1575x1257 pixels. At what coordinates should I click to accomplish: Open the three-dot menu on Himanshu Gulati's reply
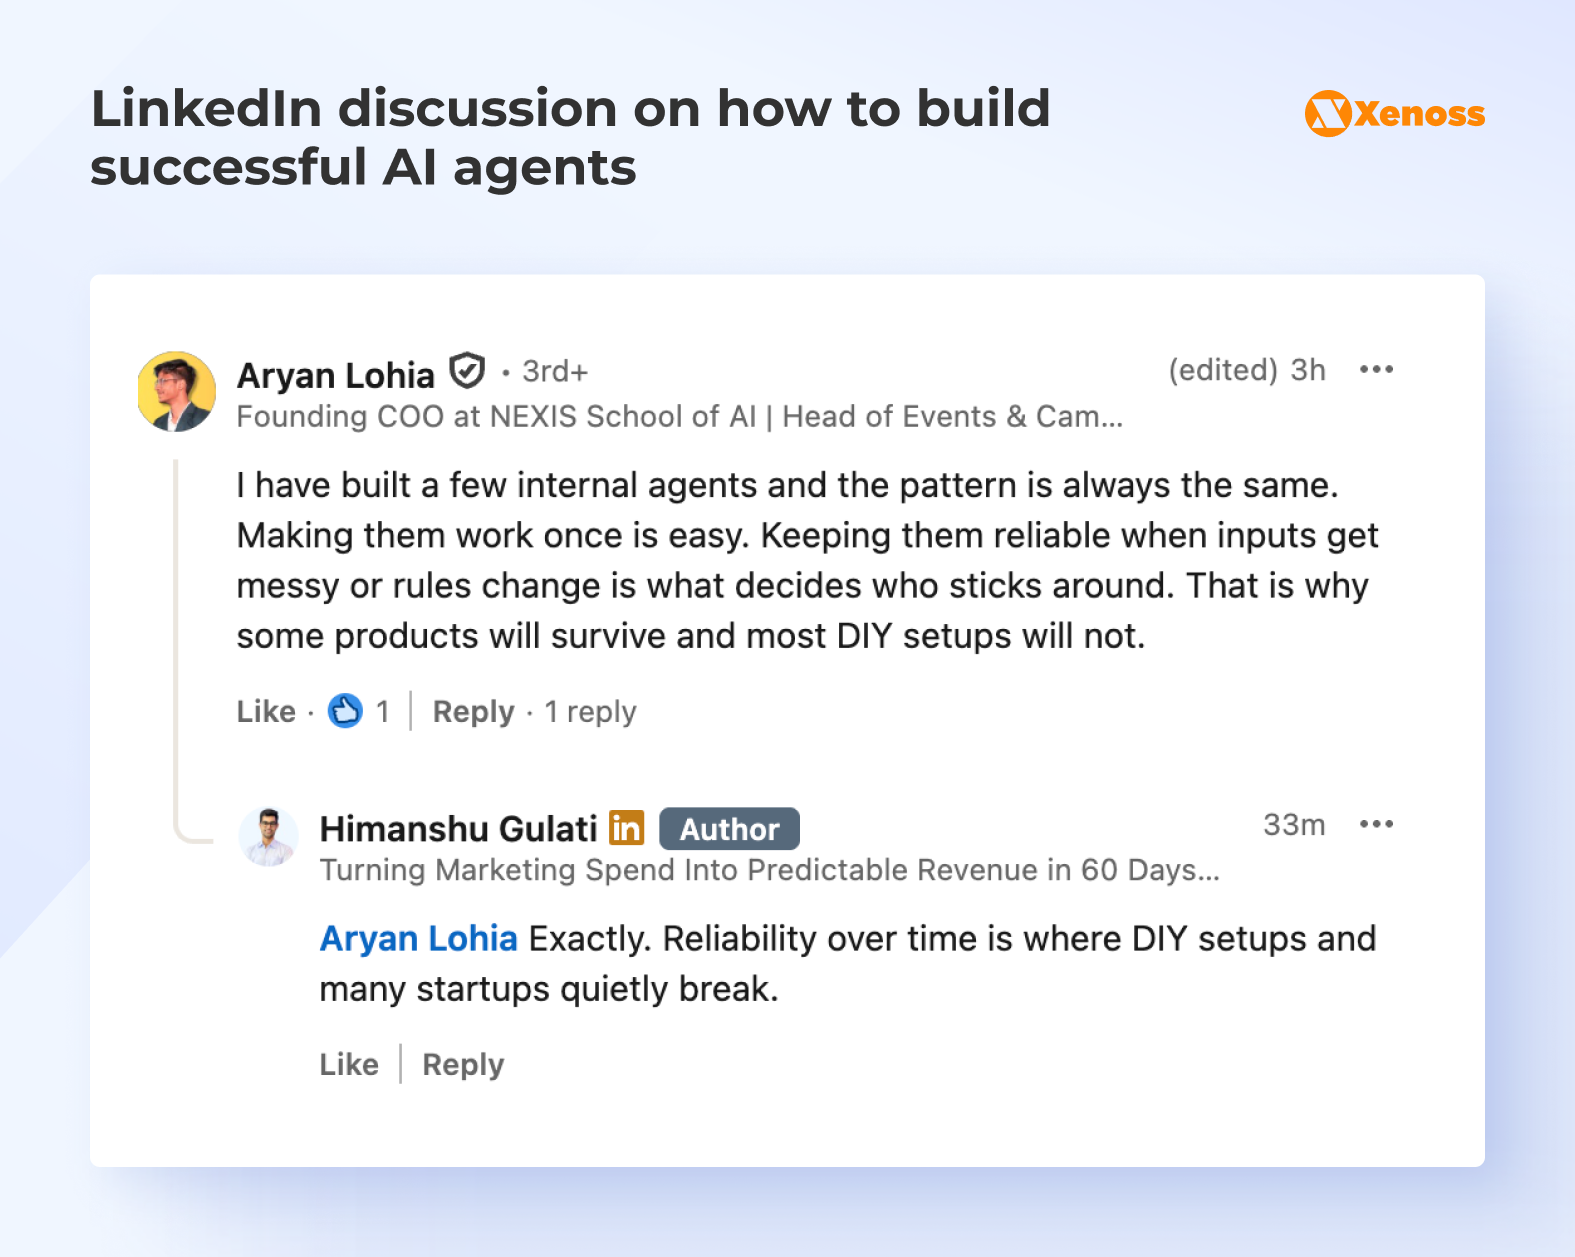[x=1377, y=823]
